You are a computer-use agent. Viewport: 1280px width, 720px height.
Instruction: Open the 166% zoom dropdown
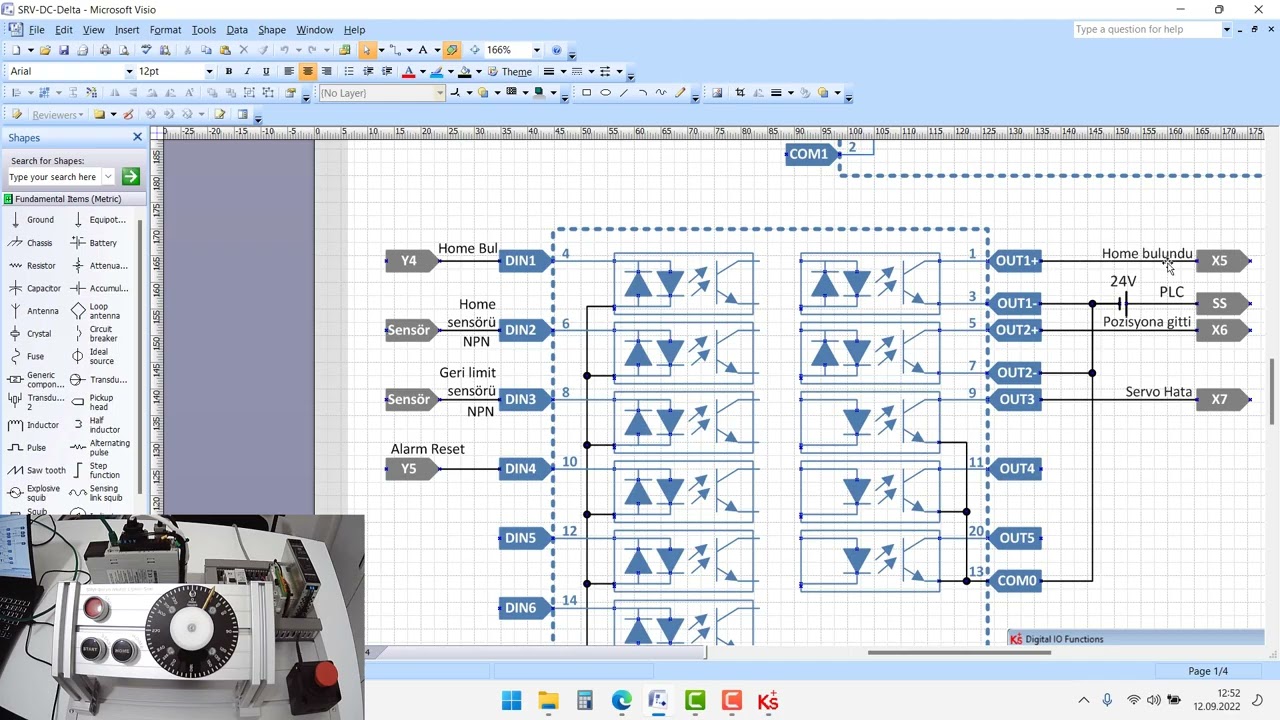pos(537,50)
